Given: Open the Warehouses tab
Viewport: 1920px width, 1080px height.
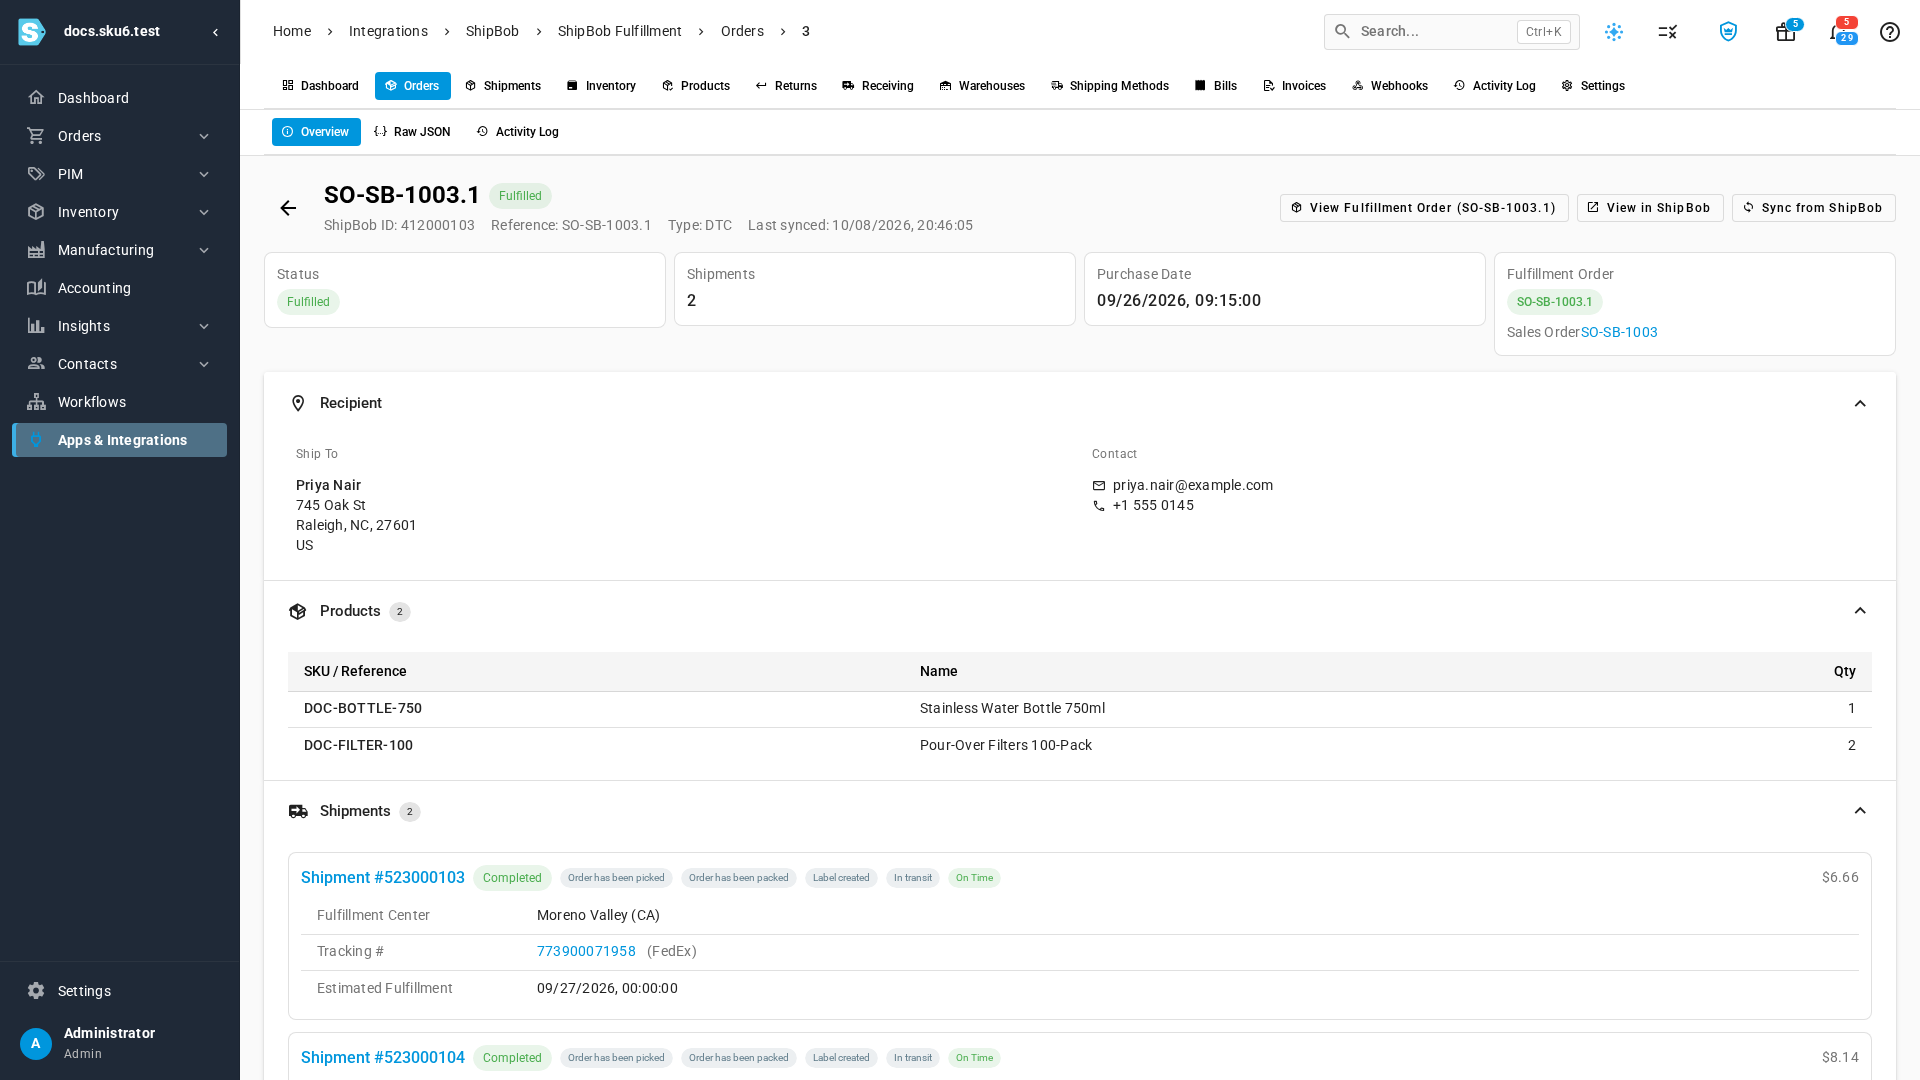Looking at the screenshot, I should pyautogui.click(x=982, y=86).
